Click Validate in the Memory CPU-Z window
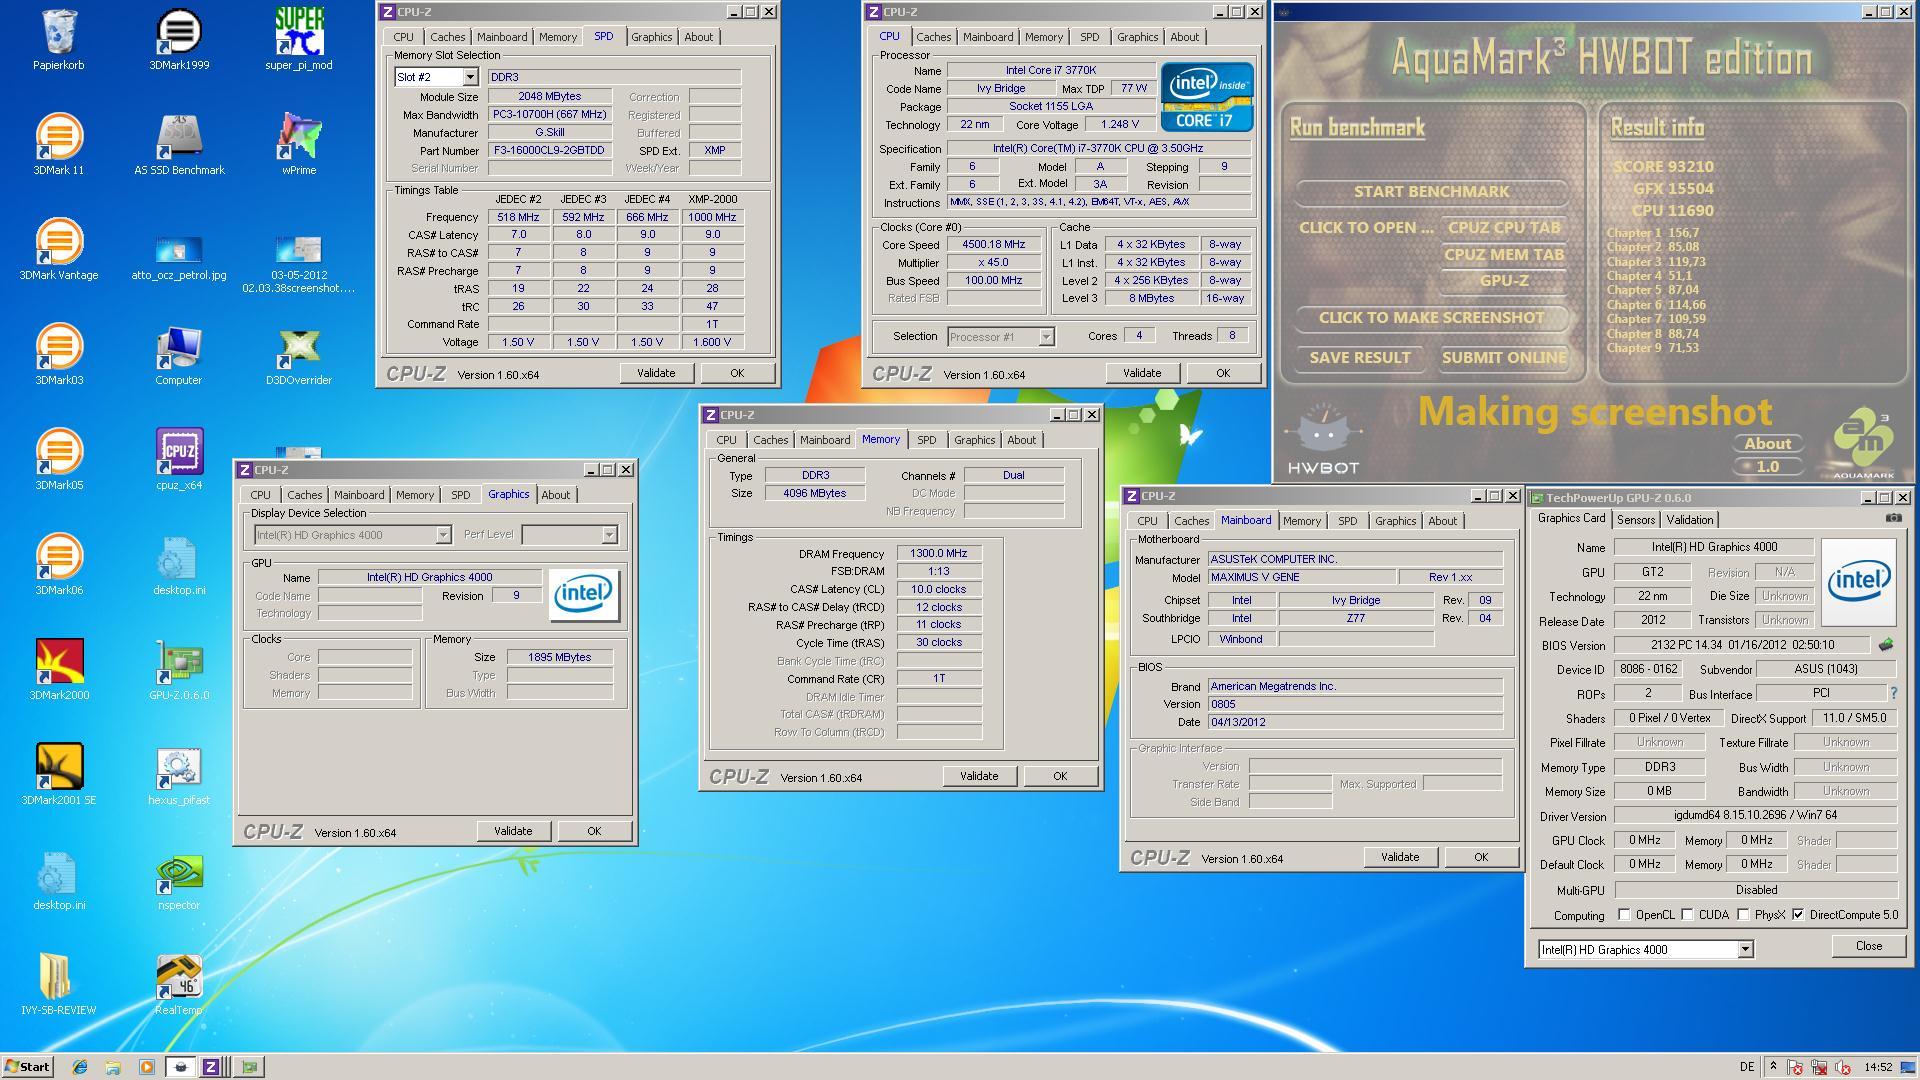The image size is (1920, 1080). pos(979,776)
